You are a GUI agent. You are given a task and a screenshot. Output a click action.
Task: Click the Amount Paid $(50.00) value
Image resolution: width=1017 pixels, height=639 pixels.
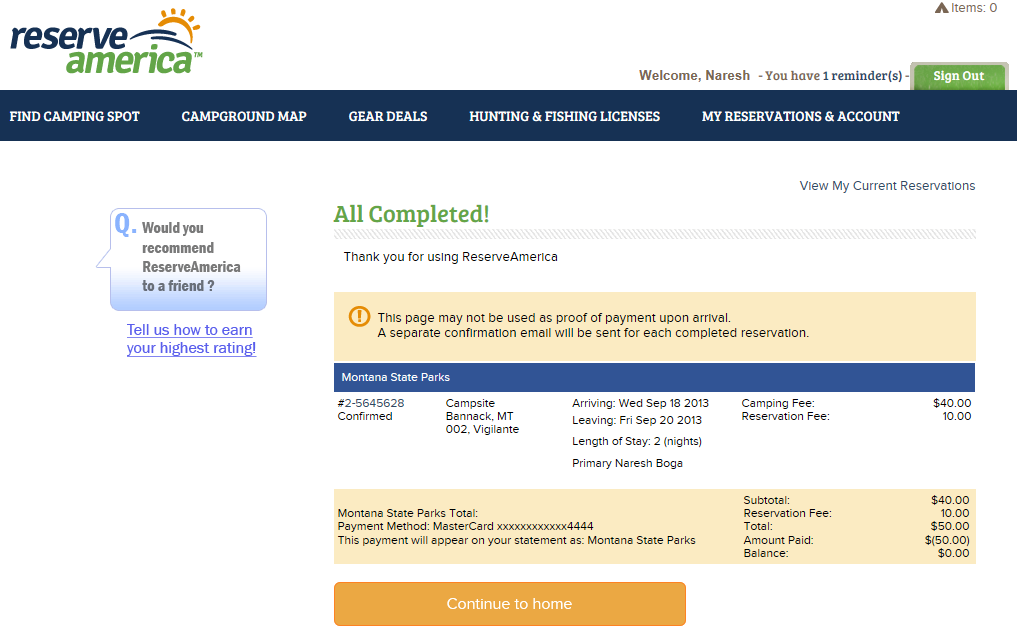947,540
